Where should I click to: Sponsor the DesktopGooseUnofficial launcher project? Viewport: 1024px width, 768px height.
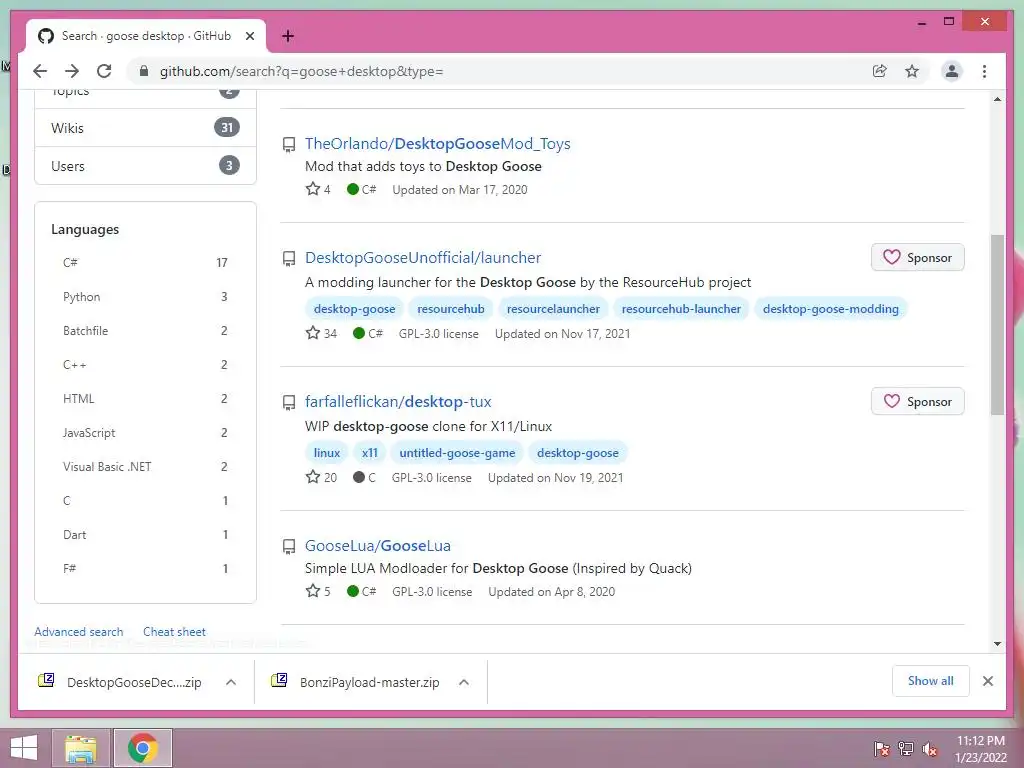click(918, 257)
